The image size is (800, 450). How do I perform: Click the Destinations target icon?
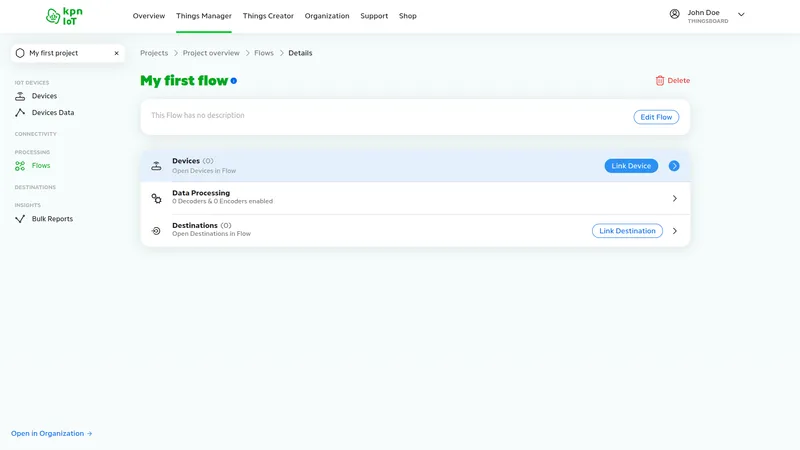point(156,231)
